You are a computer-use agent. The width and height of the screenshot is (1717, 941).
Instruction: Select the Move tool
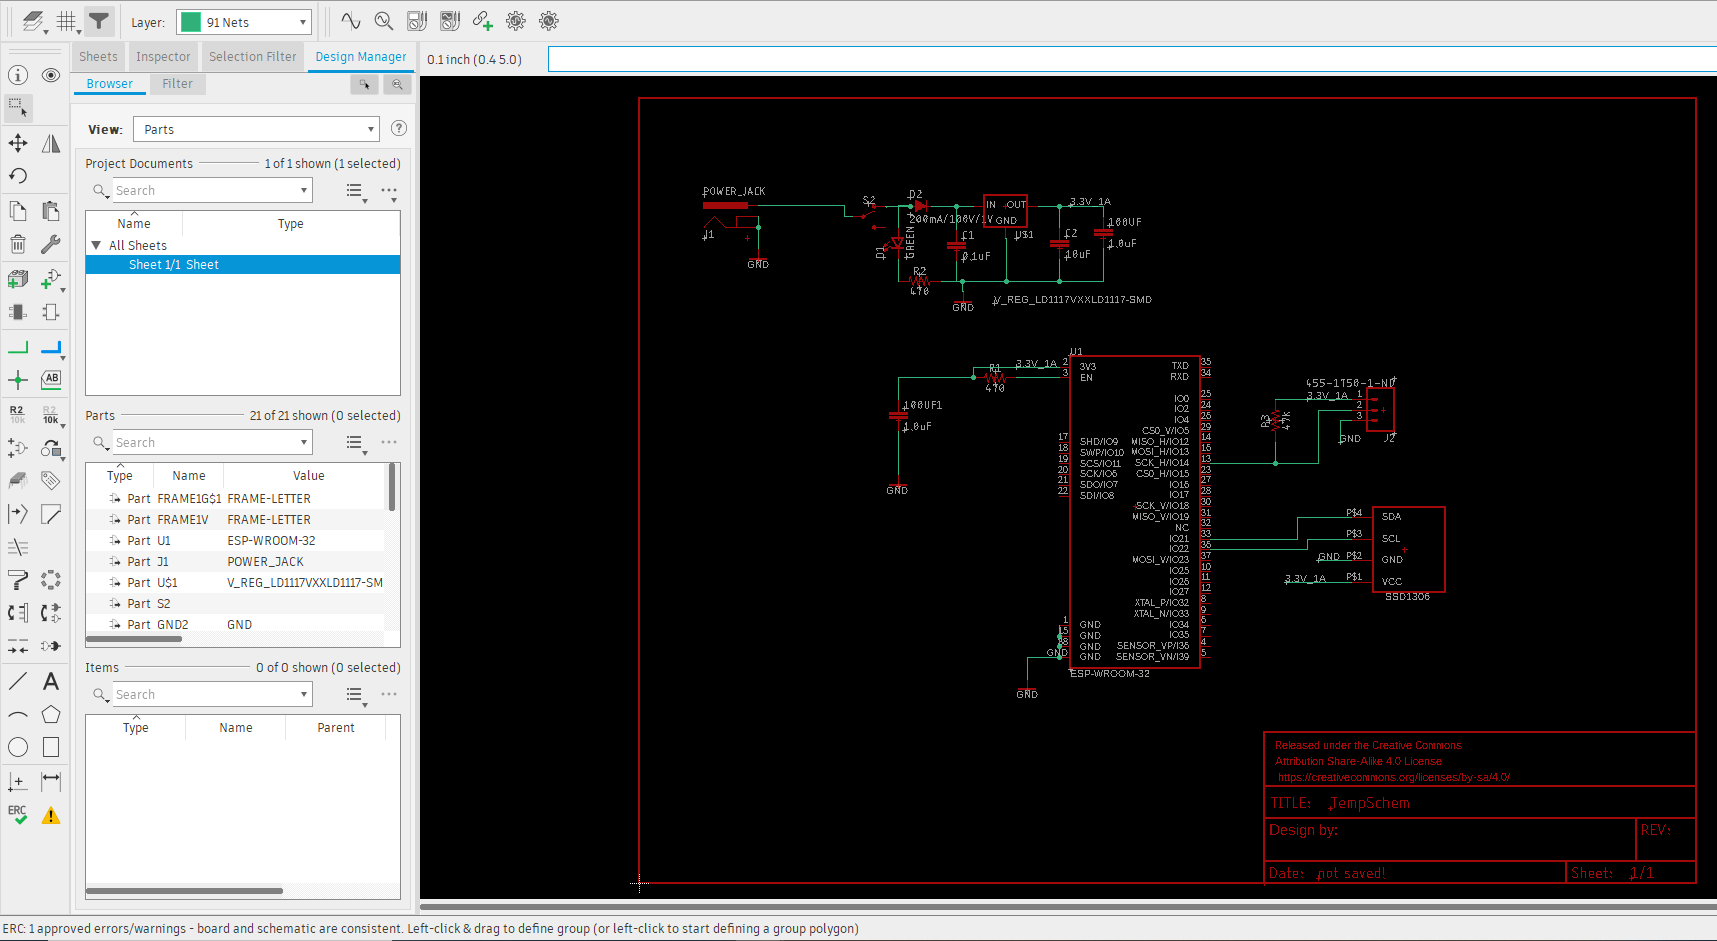(18, 143)
